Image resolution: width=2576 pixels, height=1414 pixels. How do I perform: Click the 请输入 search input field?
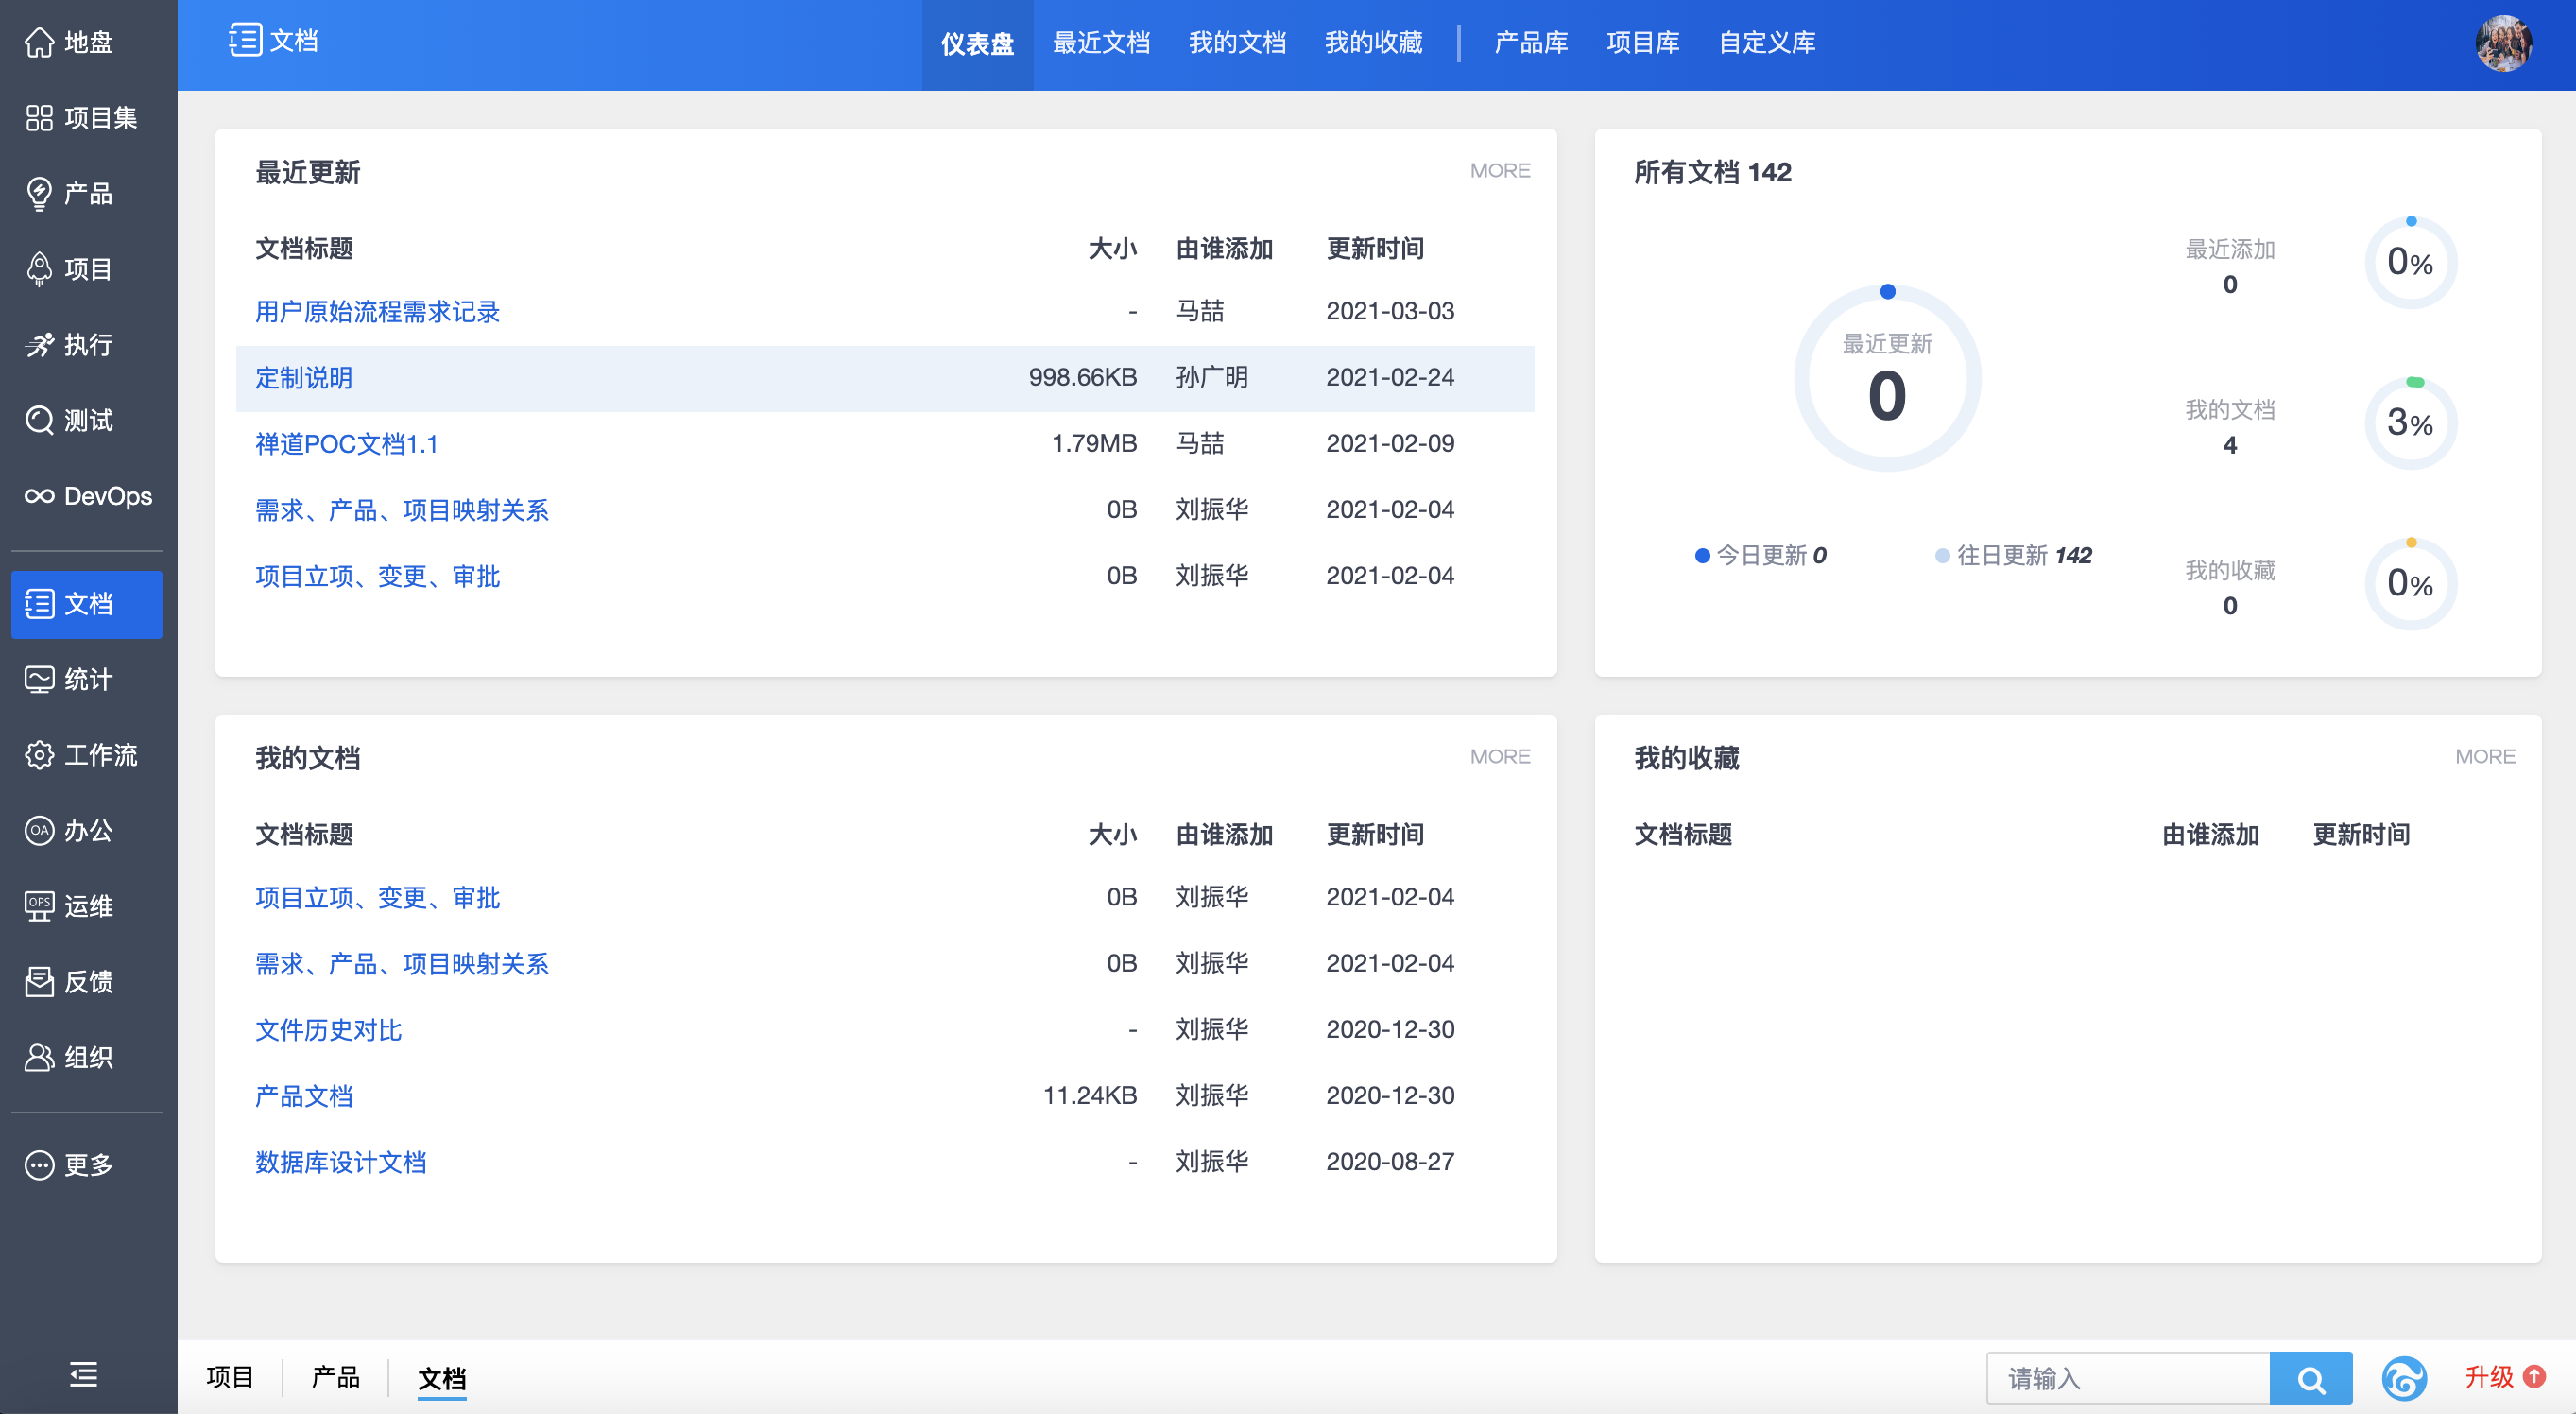(2127, 1379)
